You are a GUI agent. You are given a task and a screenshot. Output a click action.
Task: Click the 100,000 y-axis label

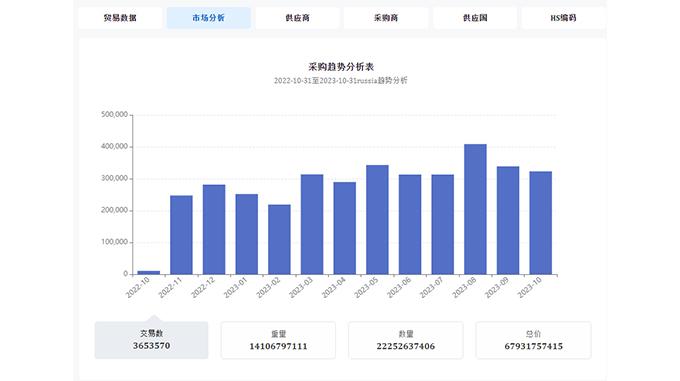point(114,242)
